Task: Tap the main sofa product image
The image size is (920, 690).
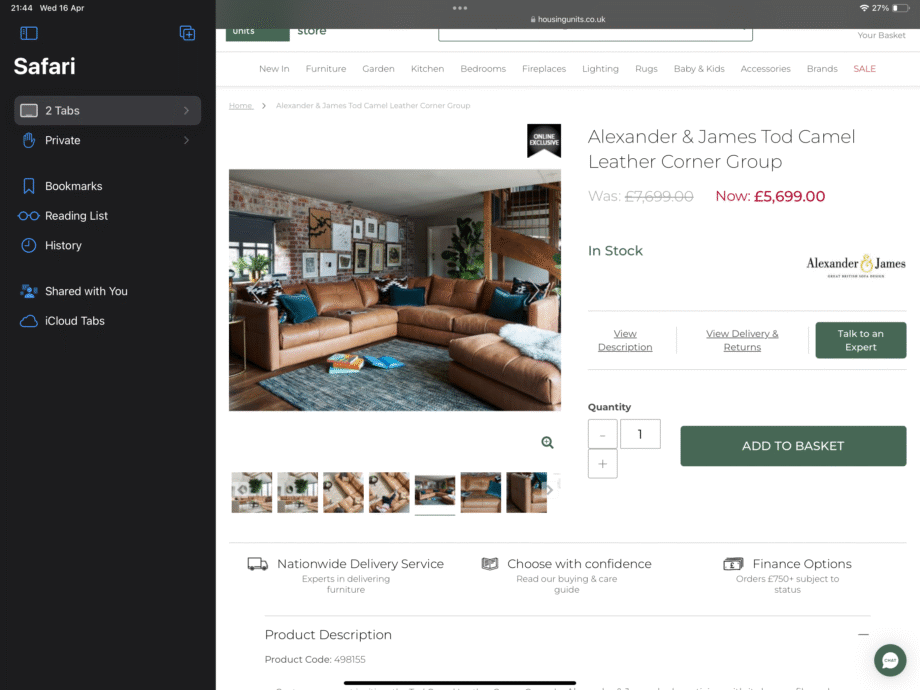Action: tap(395, 290)
